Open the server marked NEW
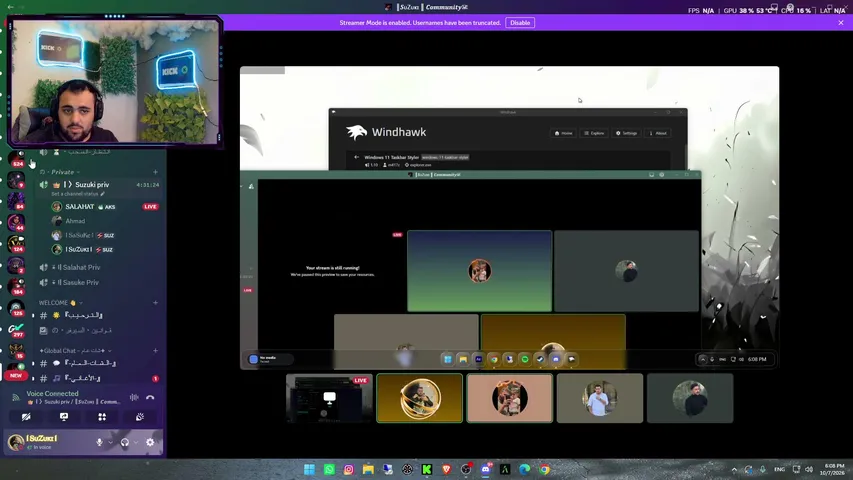 [x=16, y=371]
